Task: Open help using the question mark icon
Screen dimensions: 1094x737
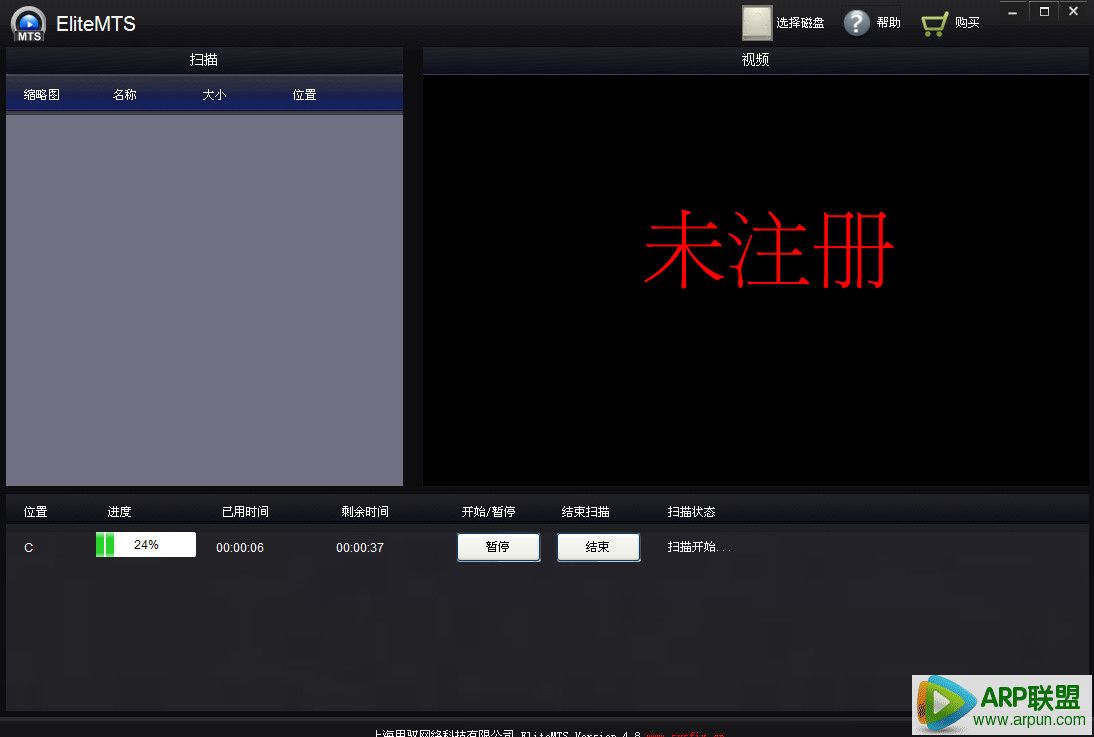Action: 858,22
